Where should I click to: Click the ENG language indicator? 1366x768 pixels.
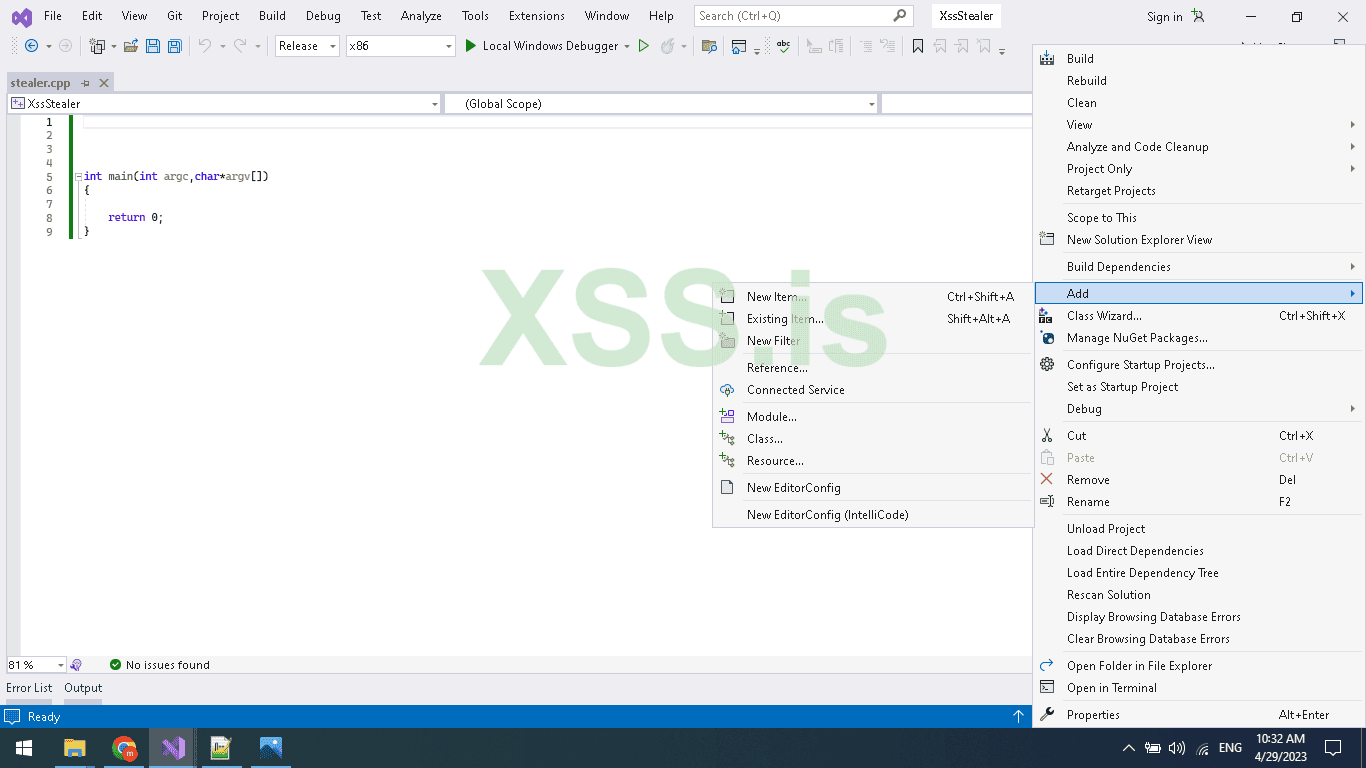click(1230, 748)
